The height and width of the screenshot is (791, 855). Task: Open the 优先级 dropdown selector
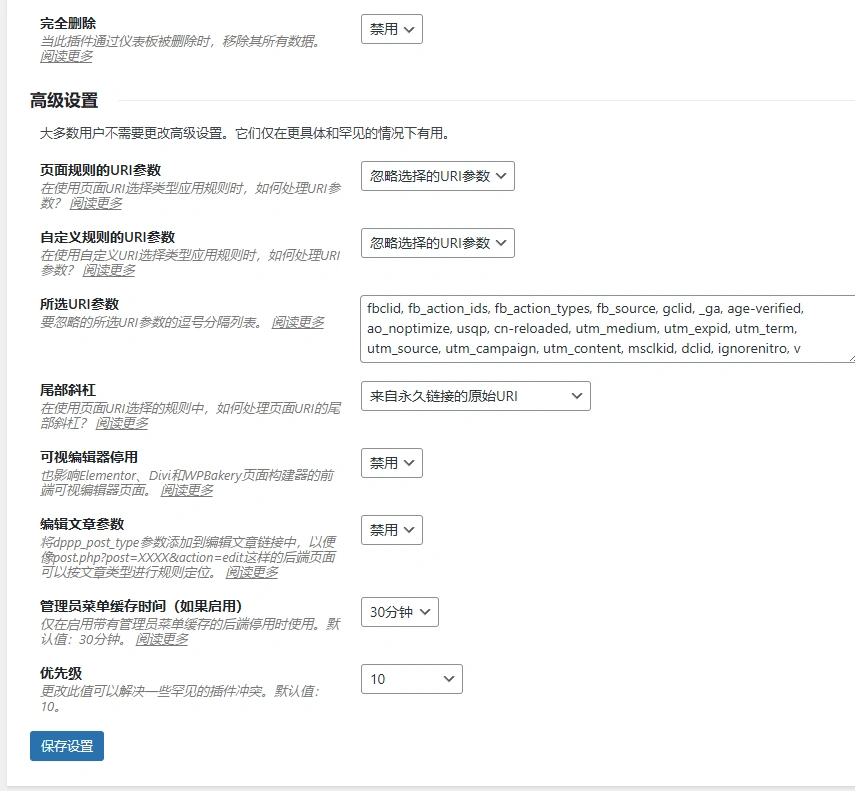coord(411,679)
